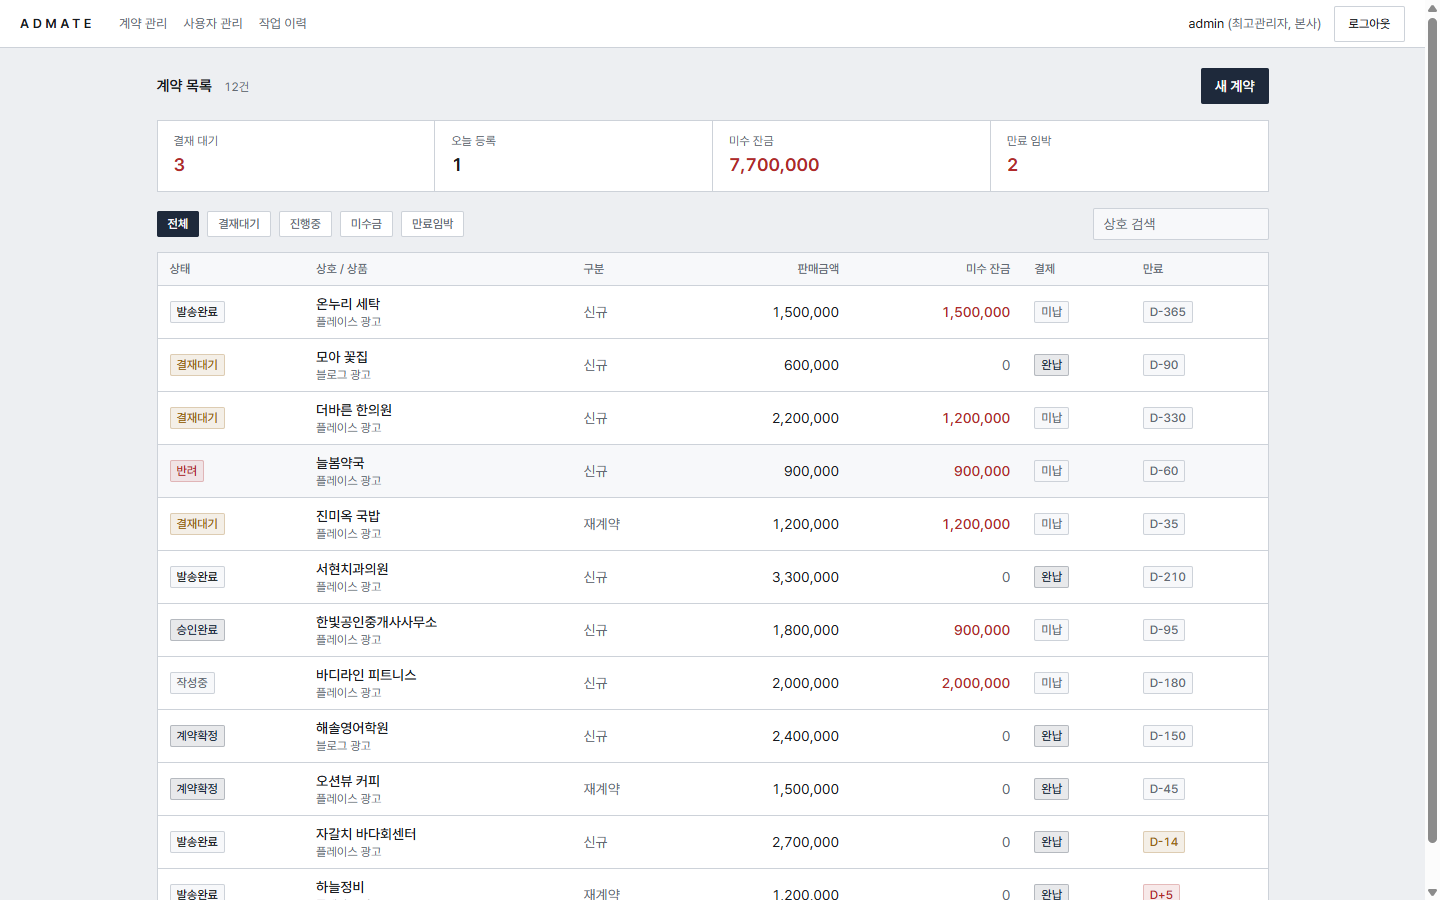Click the 결재 대기 summary card
Viewport: 1440px width, 900px height.
click(x=296, y=156)
